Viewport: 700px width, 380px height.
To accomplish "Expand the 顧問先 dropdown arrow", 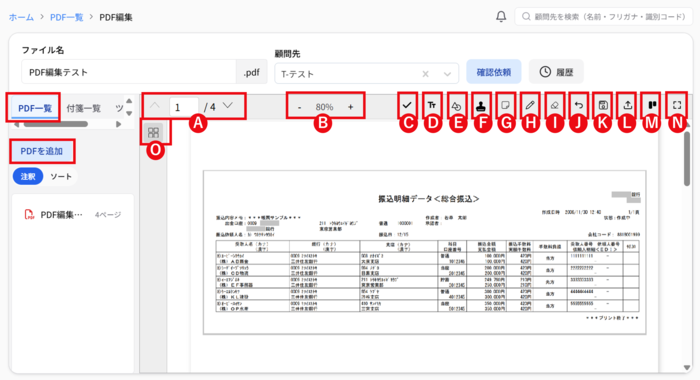I will click(x=447, y=74).
